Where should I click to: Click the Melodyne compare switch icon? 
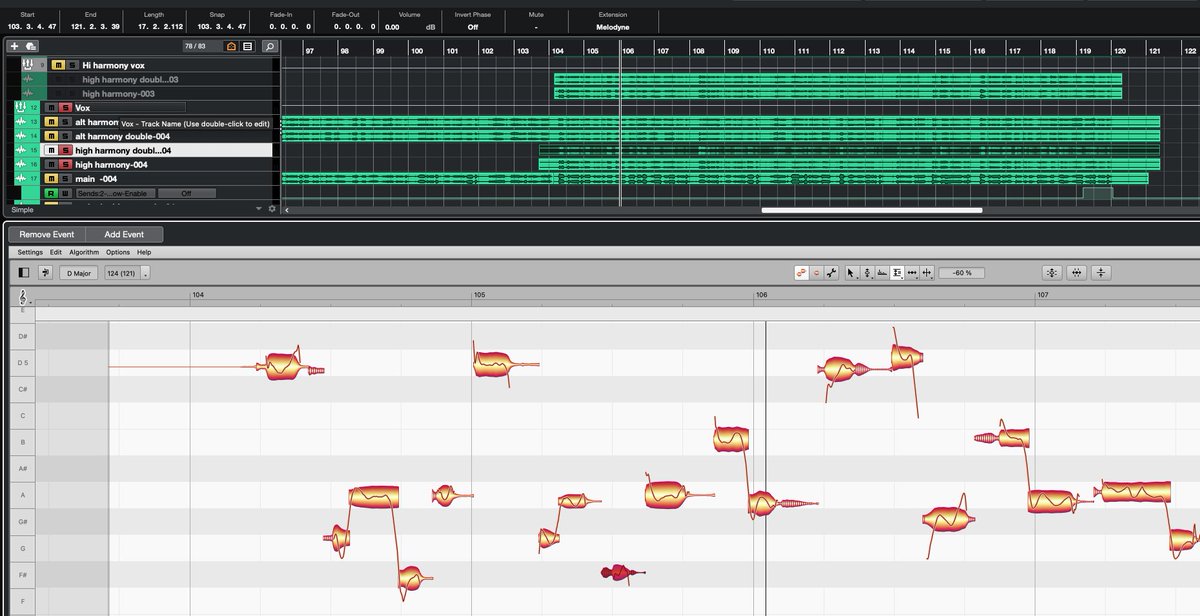click(x=46, y=272)
